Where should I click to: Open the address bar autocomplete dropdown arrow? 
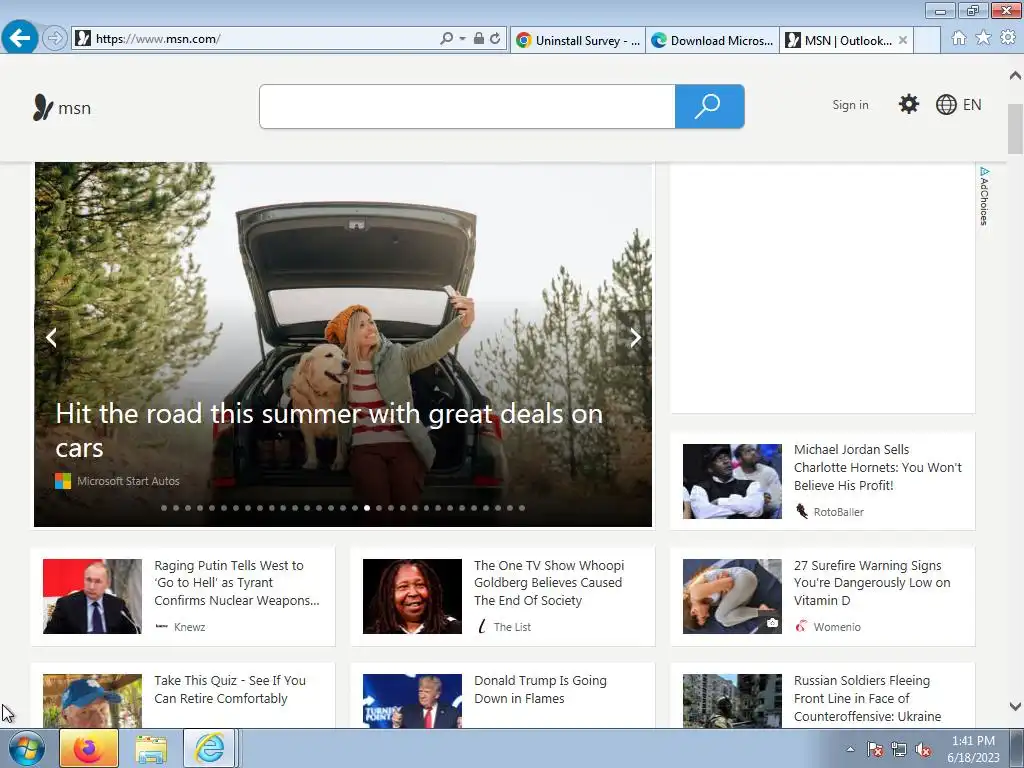(462, 39)
